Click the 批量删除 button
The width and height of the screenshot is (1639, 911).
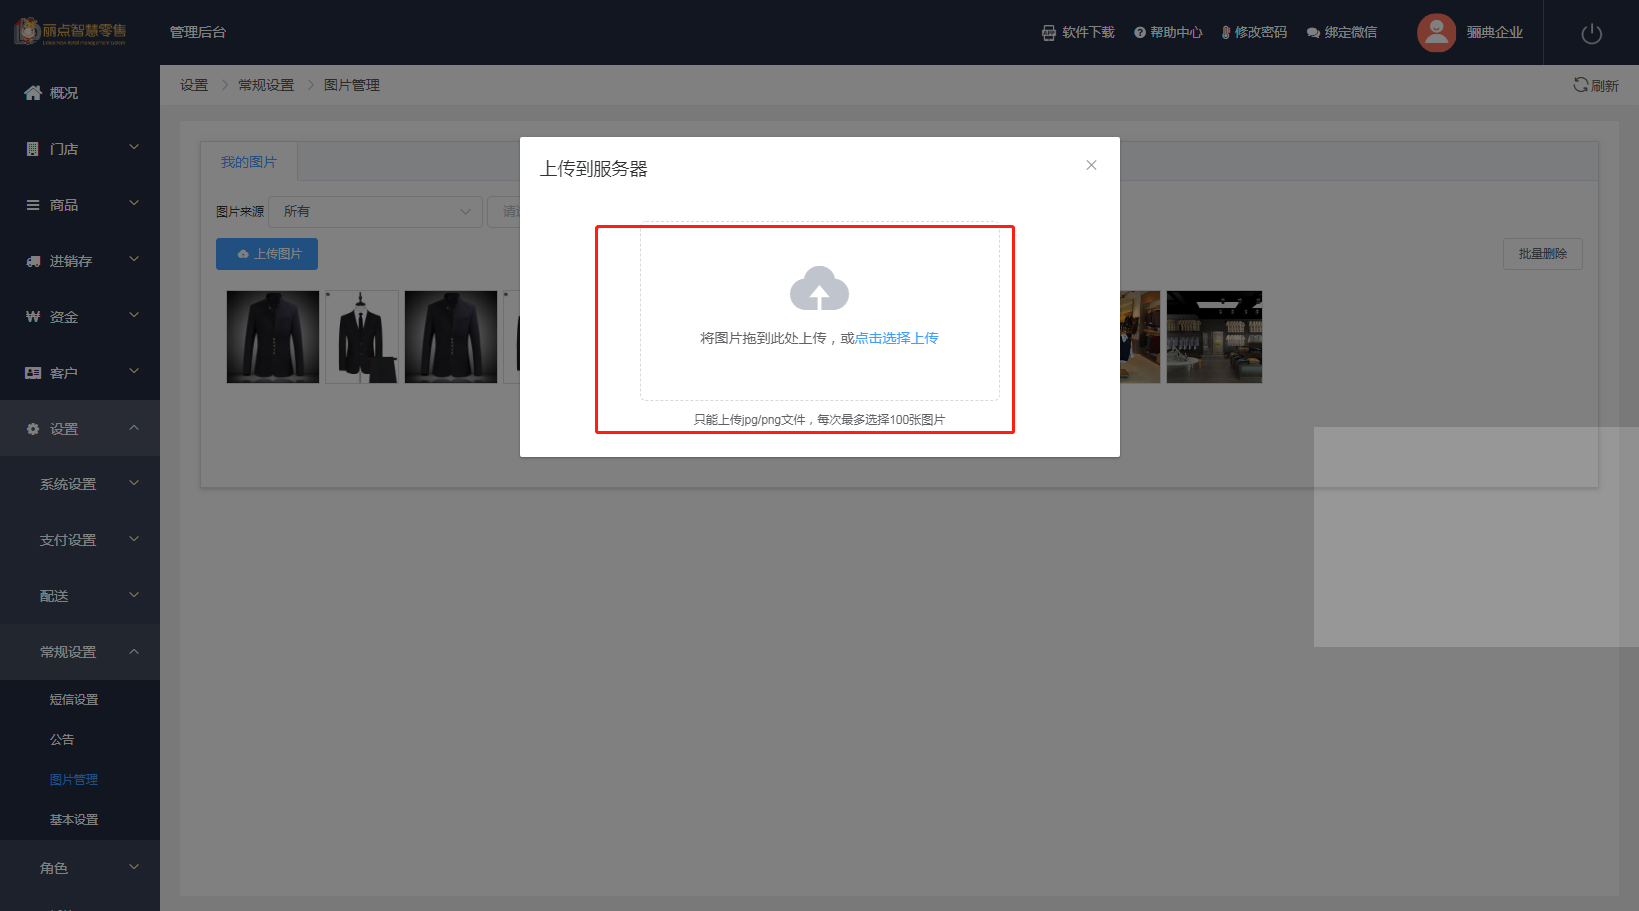pyautogui.click(x=1542, y=254)
